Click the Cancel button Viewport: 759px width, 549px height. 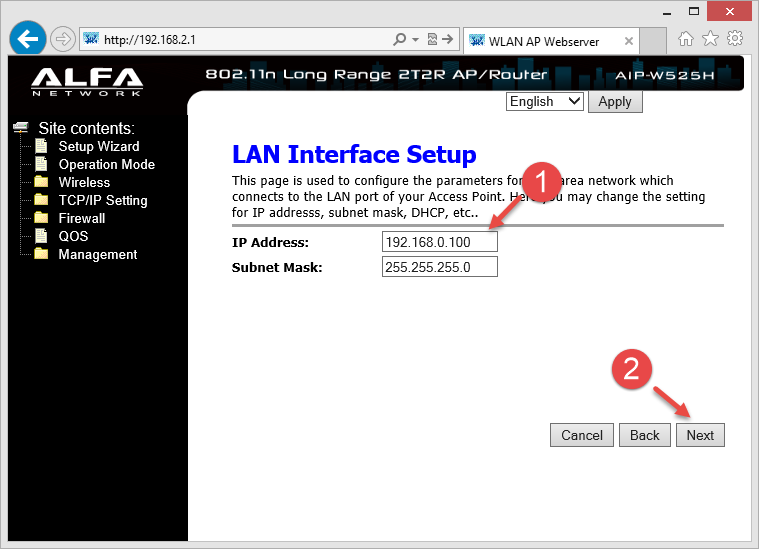[582, 435]
